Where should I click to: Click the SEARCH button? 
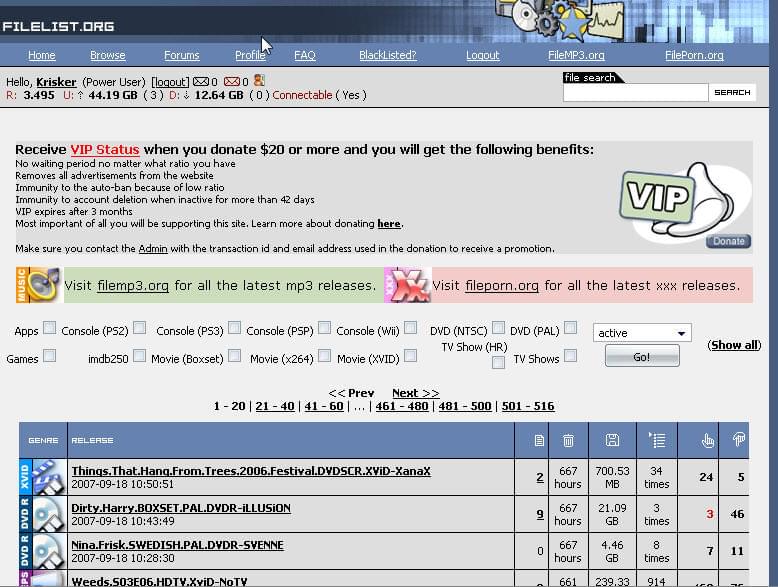pyautogui.click(x=732, y=92)
